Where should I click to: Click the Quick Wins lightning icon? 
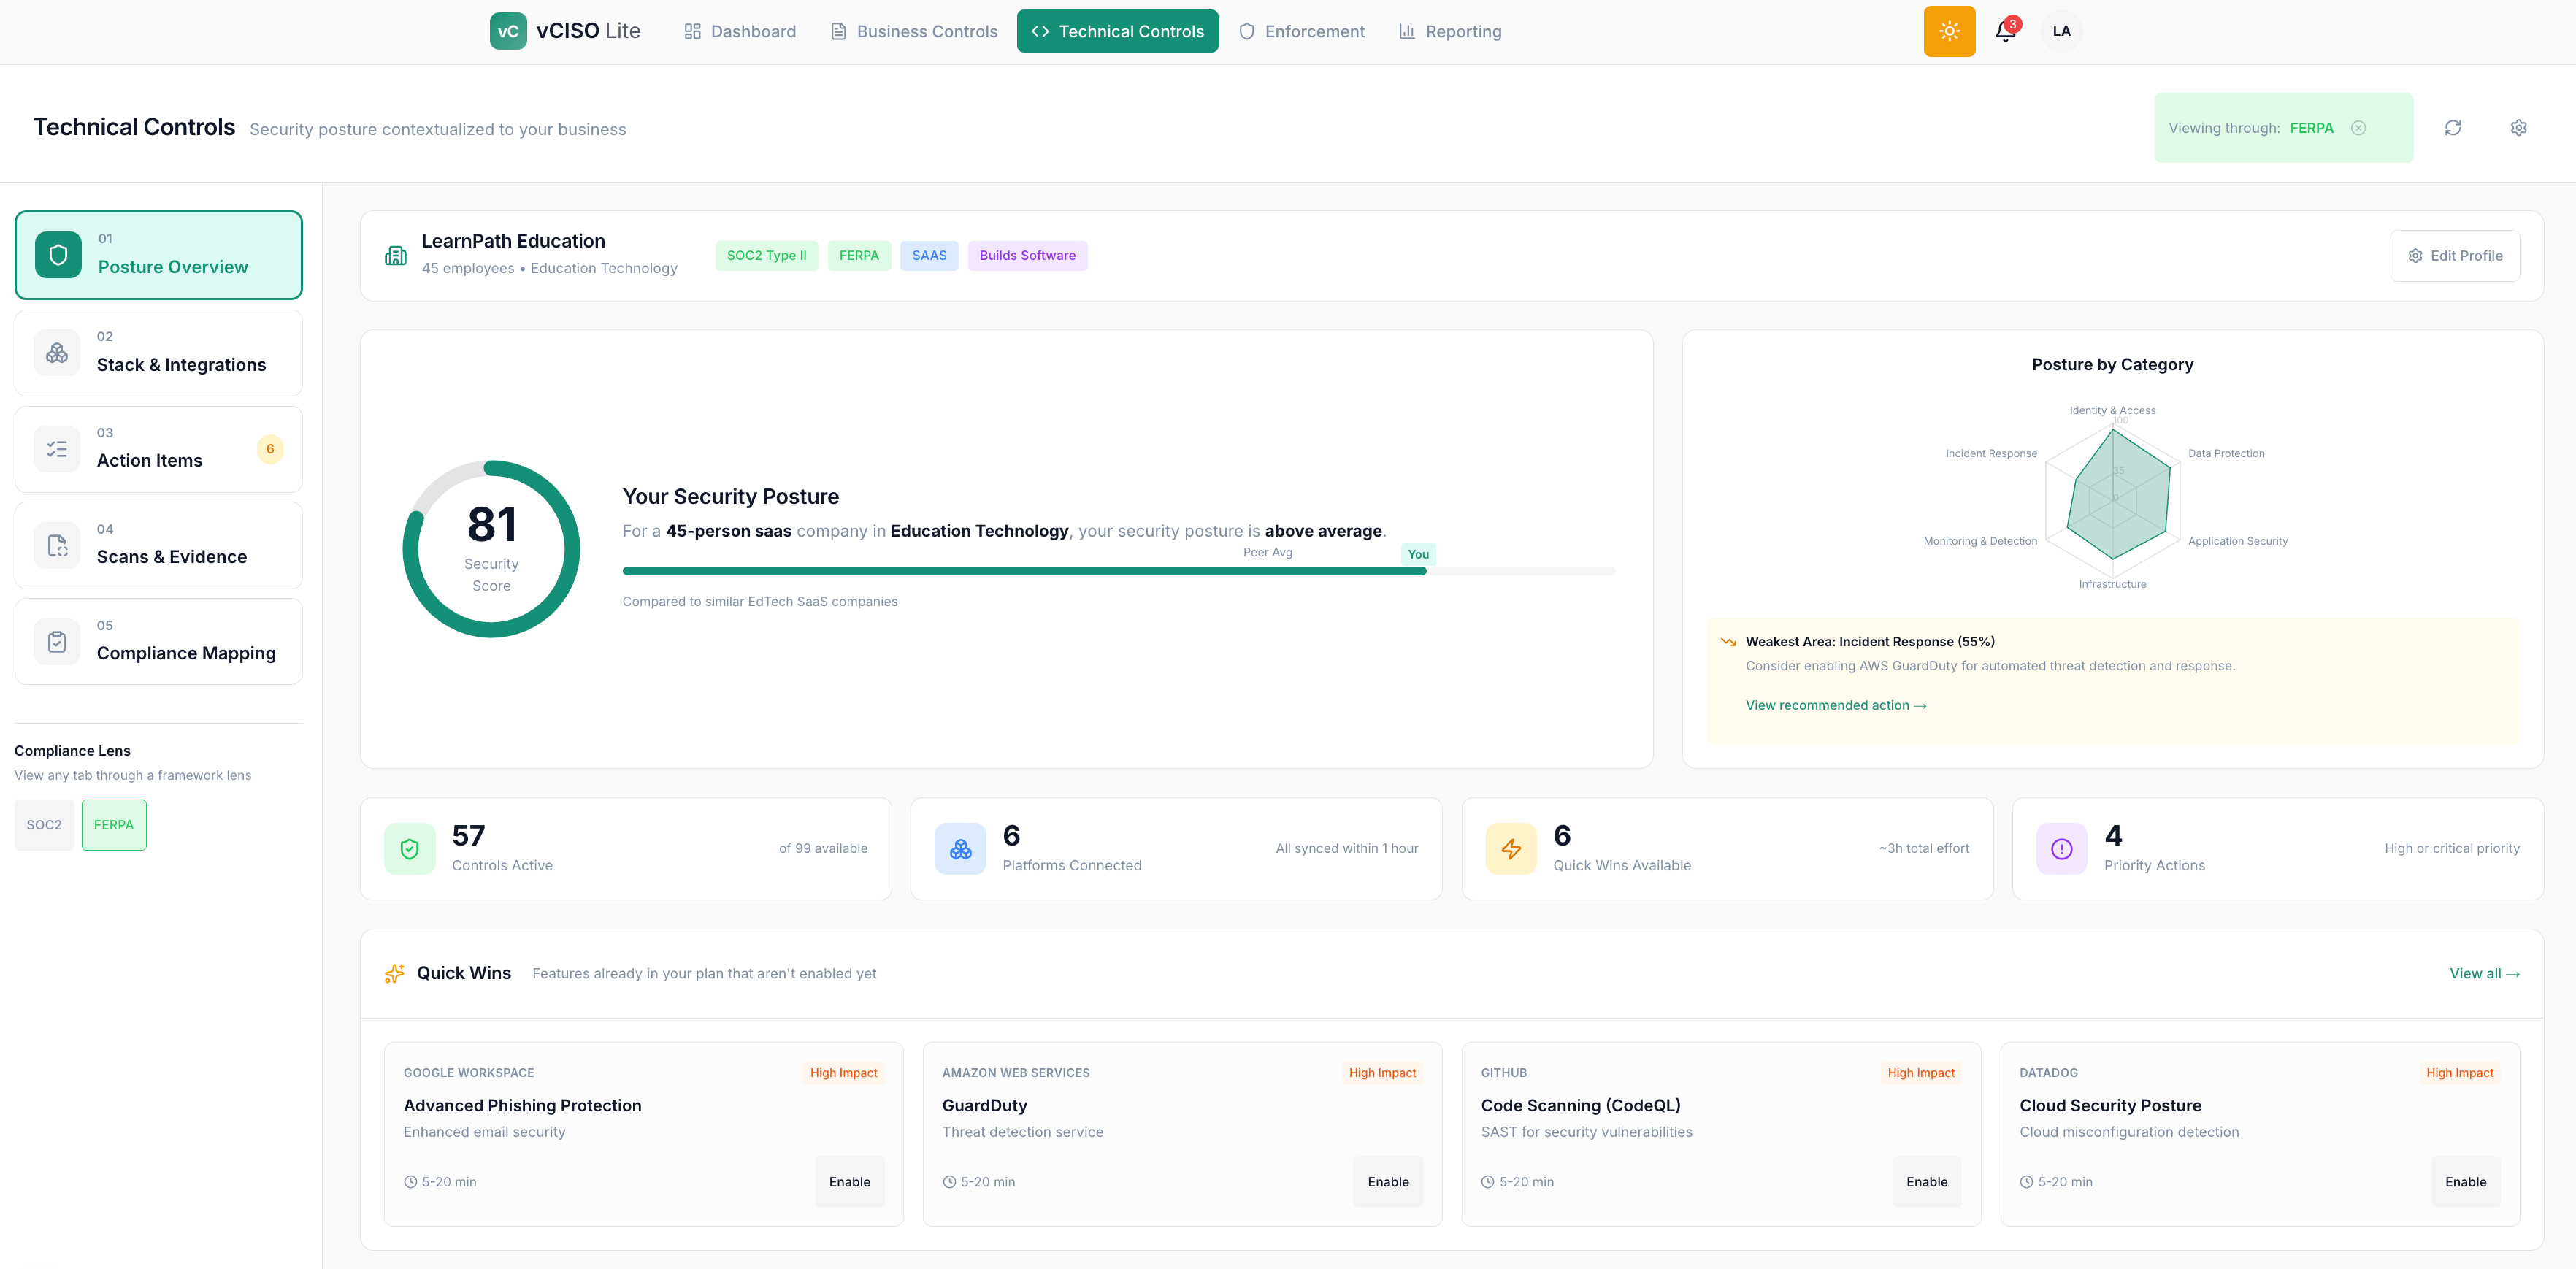[1510, 849]
